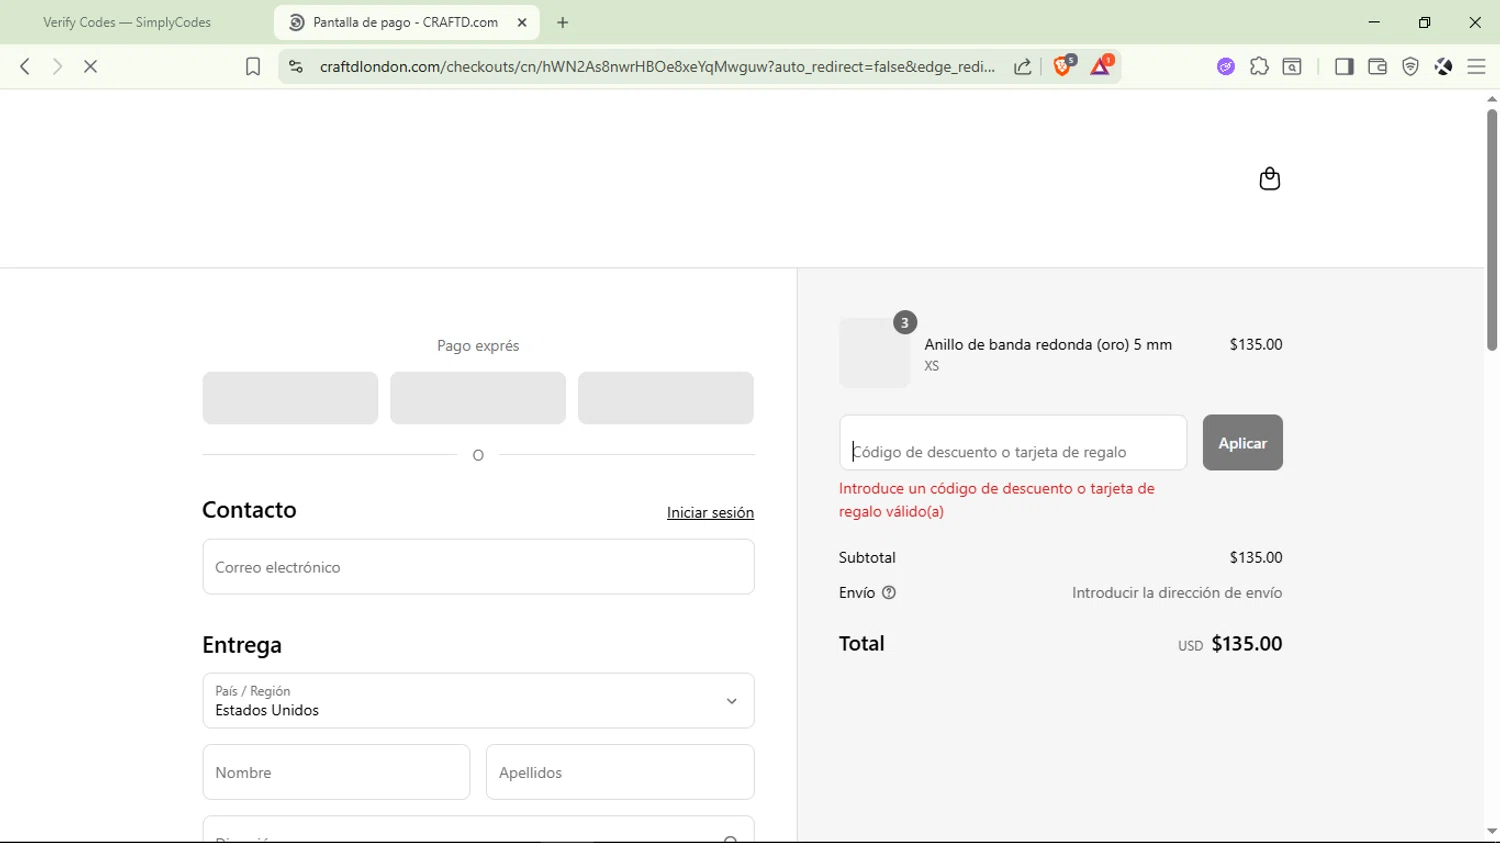This screenshot has height=843, width=1500.
Task: Click the third express payment button
Action: [666, 398]
